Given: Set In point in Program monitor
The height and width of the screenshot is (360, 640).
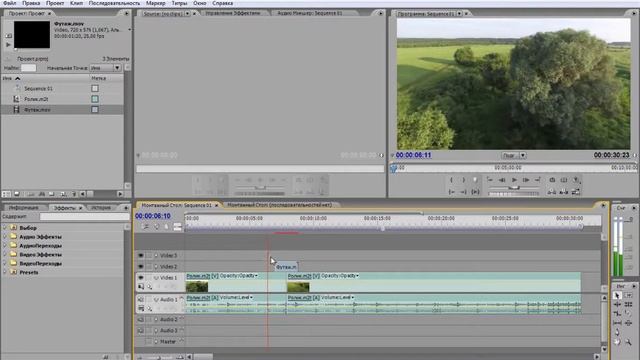Looking at the screenshot, I should [451, 180].
